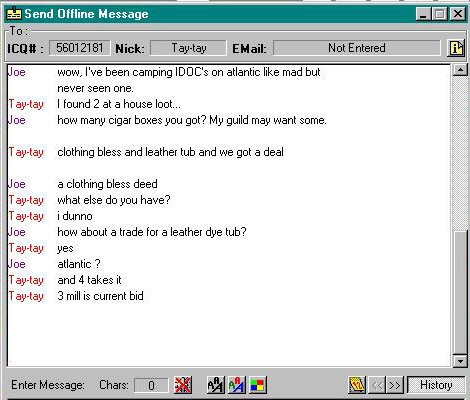Screen dimensions: 470x400
Task: Go to previous message with << button
Action: pyautogui.click(x=377, y=385)
